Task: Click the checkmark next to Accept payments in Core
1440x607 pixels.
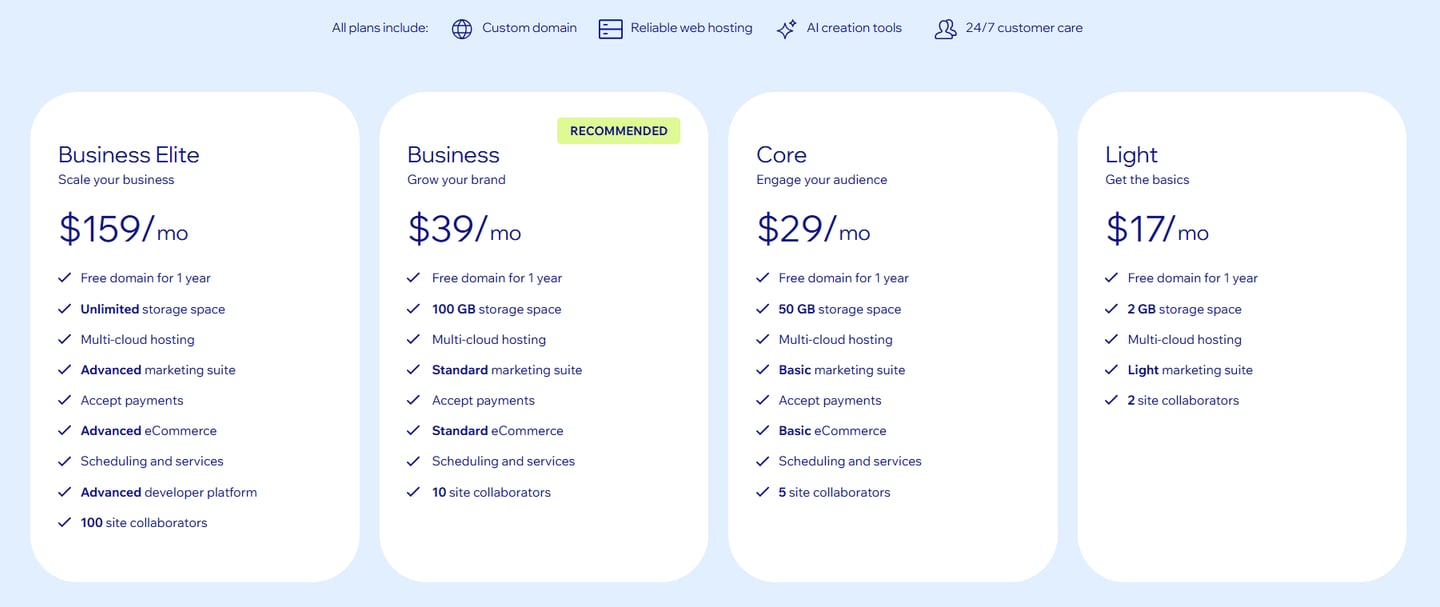Action: click(x=762, y=400)
